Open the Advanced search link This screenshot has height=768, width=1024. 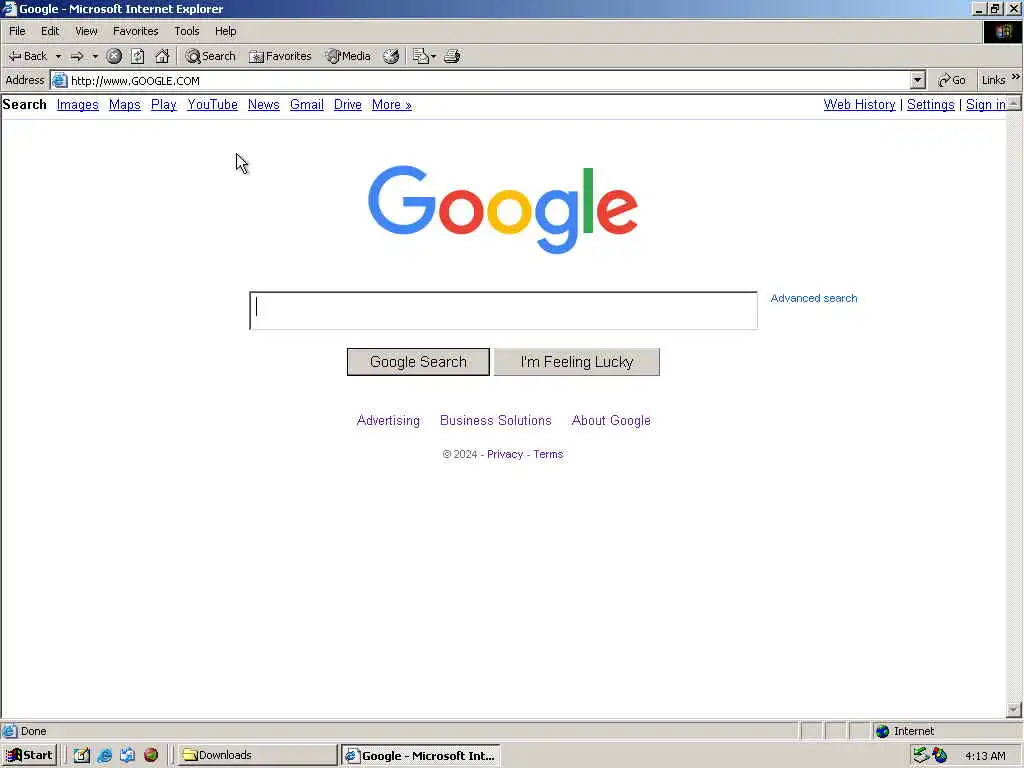click(x=814, y=298)
